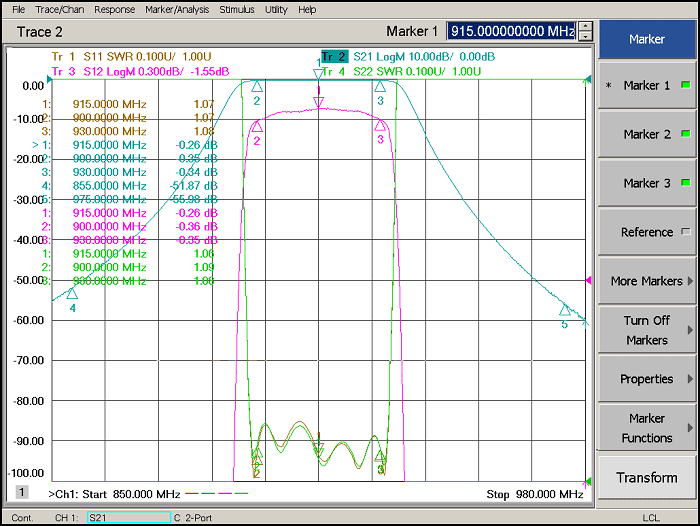Click the Trace 2 title label

tap(40, 32)
